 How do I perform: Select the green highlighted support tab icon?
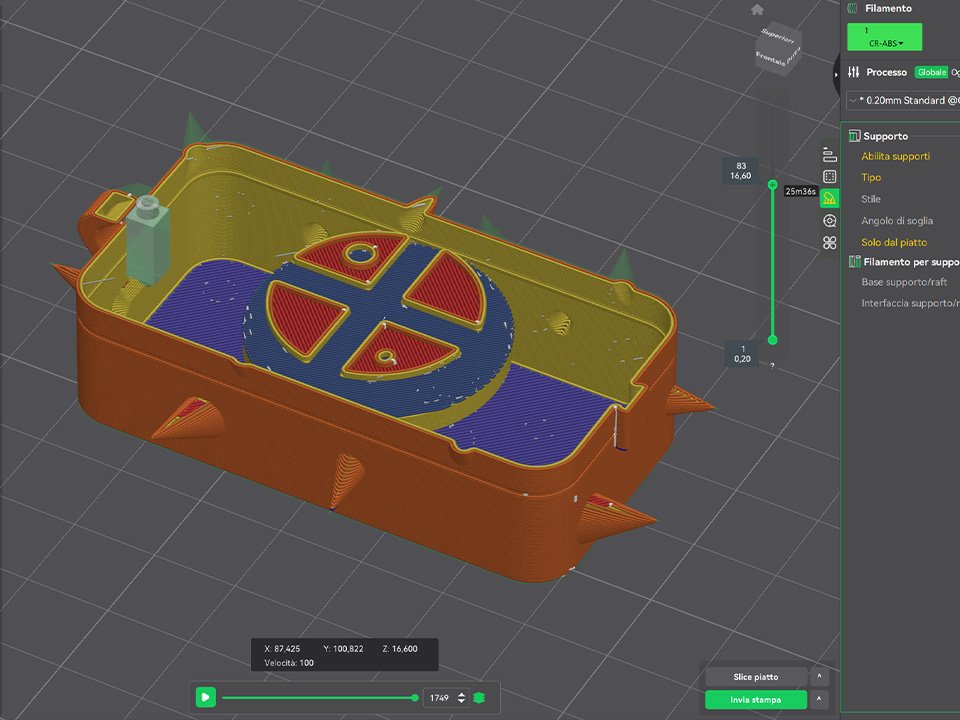point(829,199)
